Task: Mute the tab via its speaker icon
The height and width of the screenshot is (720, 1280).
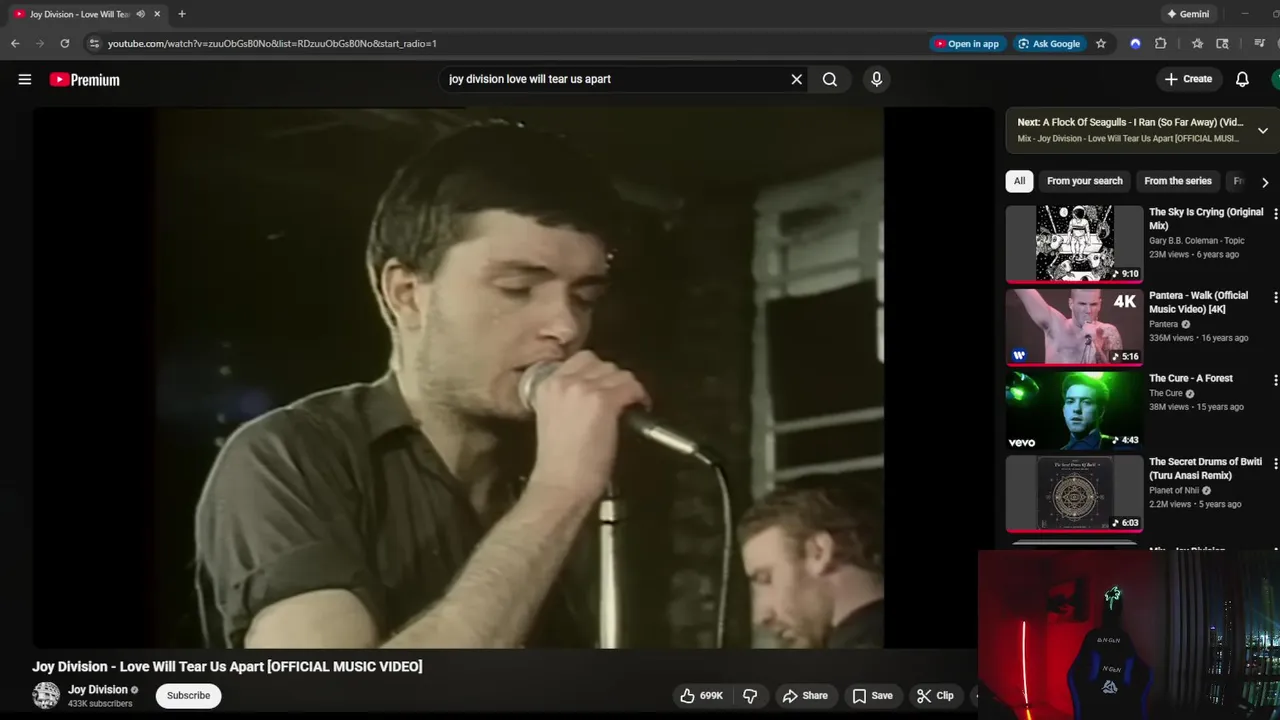Action: tap(140, 14)
